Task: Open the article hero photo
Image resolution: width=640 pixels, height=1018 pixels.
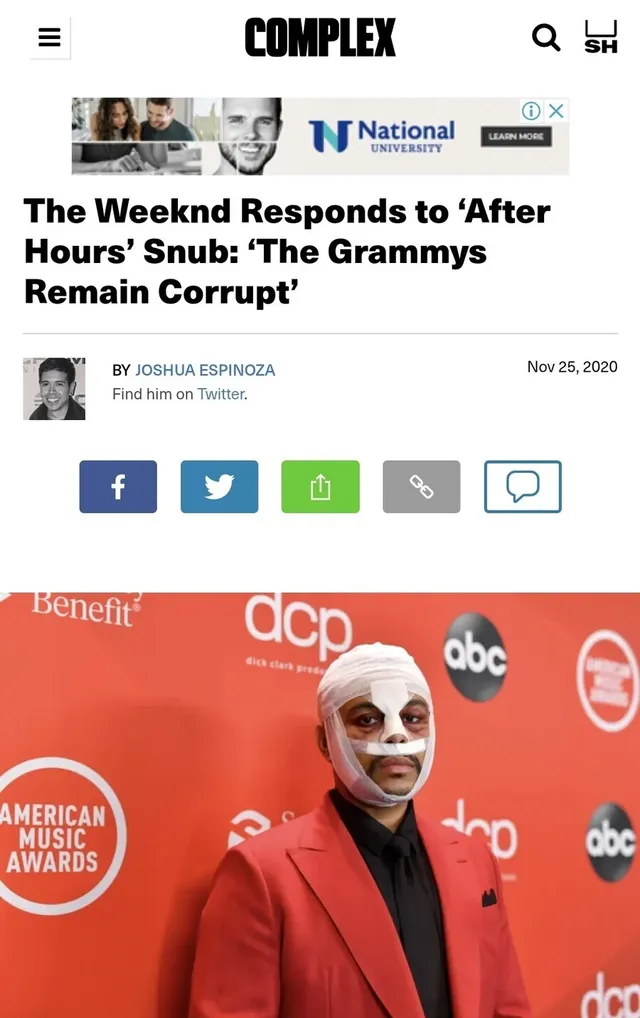Action: click(x=320, y=805)
